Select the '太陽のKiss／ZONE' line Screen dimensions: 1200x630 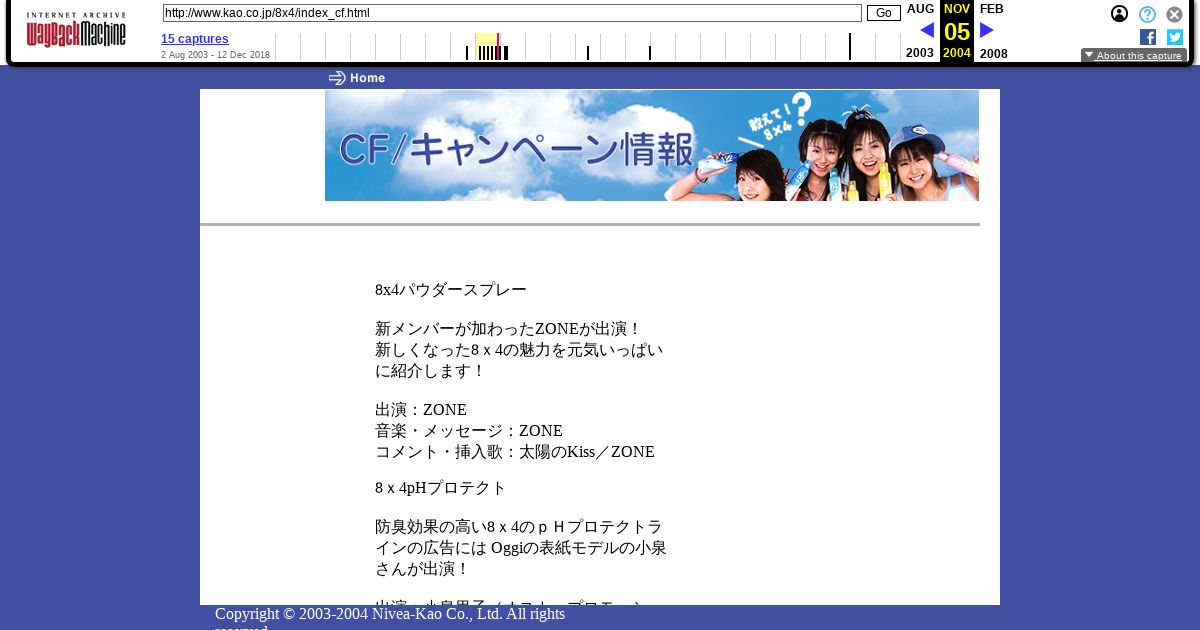[515, 452]
